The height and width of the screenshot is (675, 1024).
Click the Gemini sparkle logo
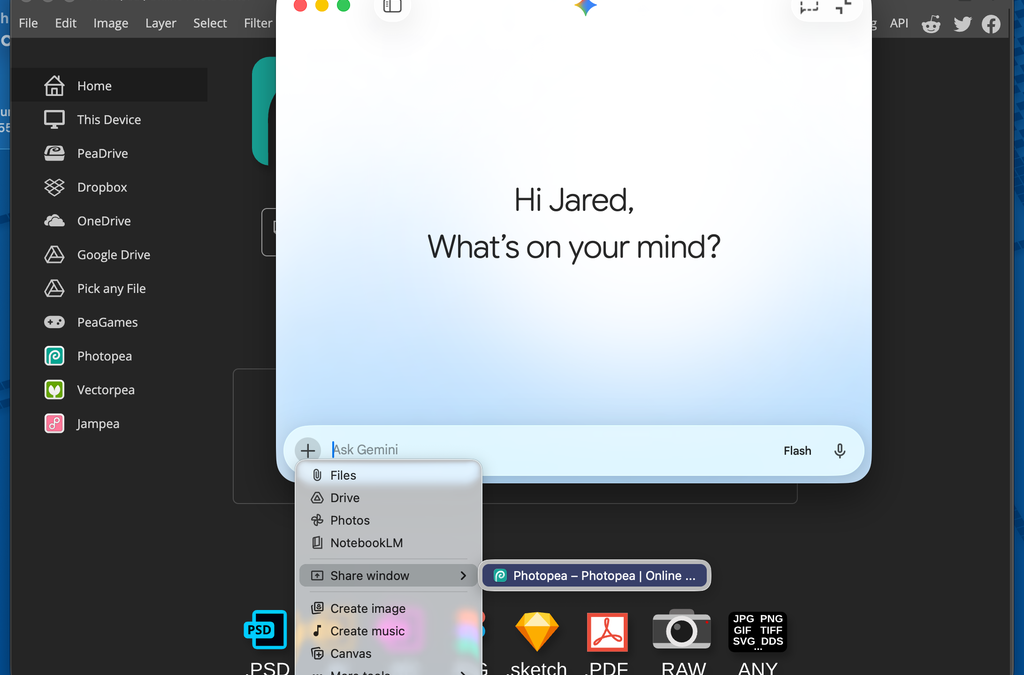point(585,6)
